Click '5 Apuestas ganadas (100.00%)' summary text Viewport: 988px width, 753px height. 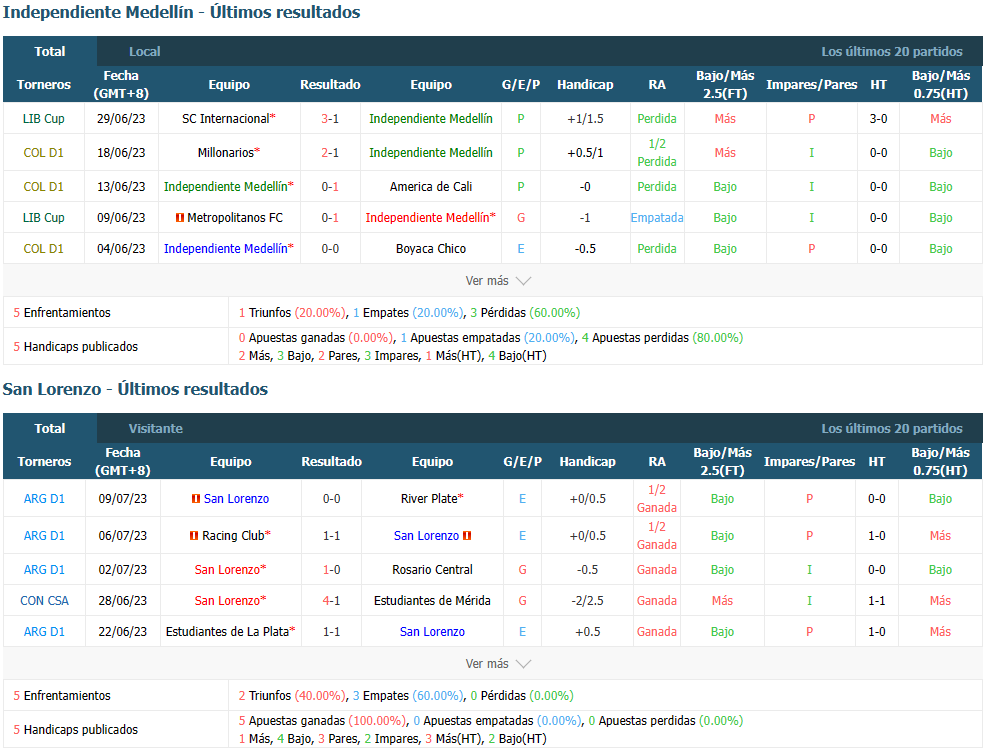pyautogui.click(x=322, y=721)
